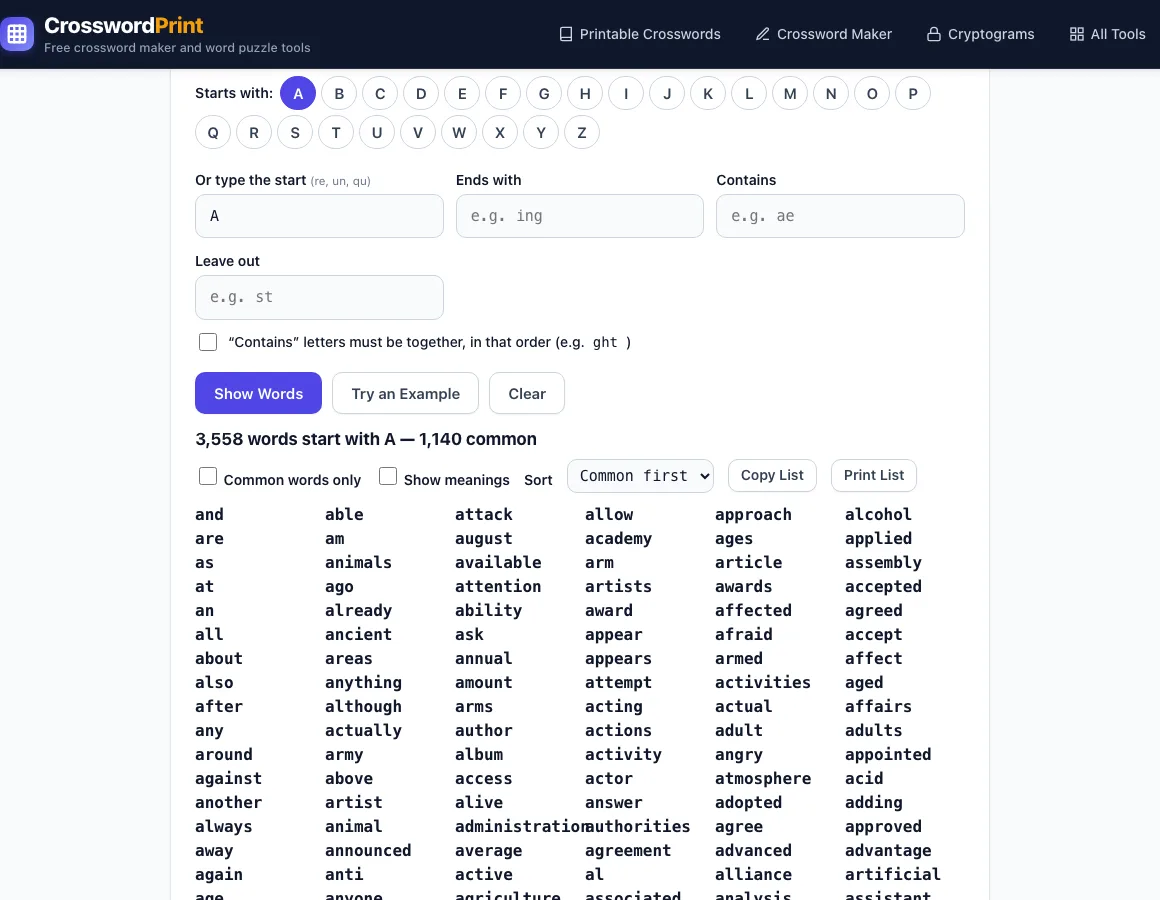The height and width of the screenshot is (900, 1160).
Task: Pick the letter W starting filter
Action: (459, 133)
